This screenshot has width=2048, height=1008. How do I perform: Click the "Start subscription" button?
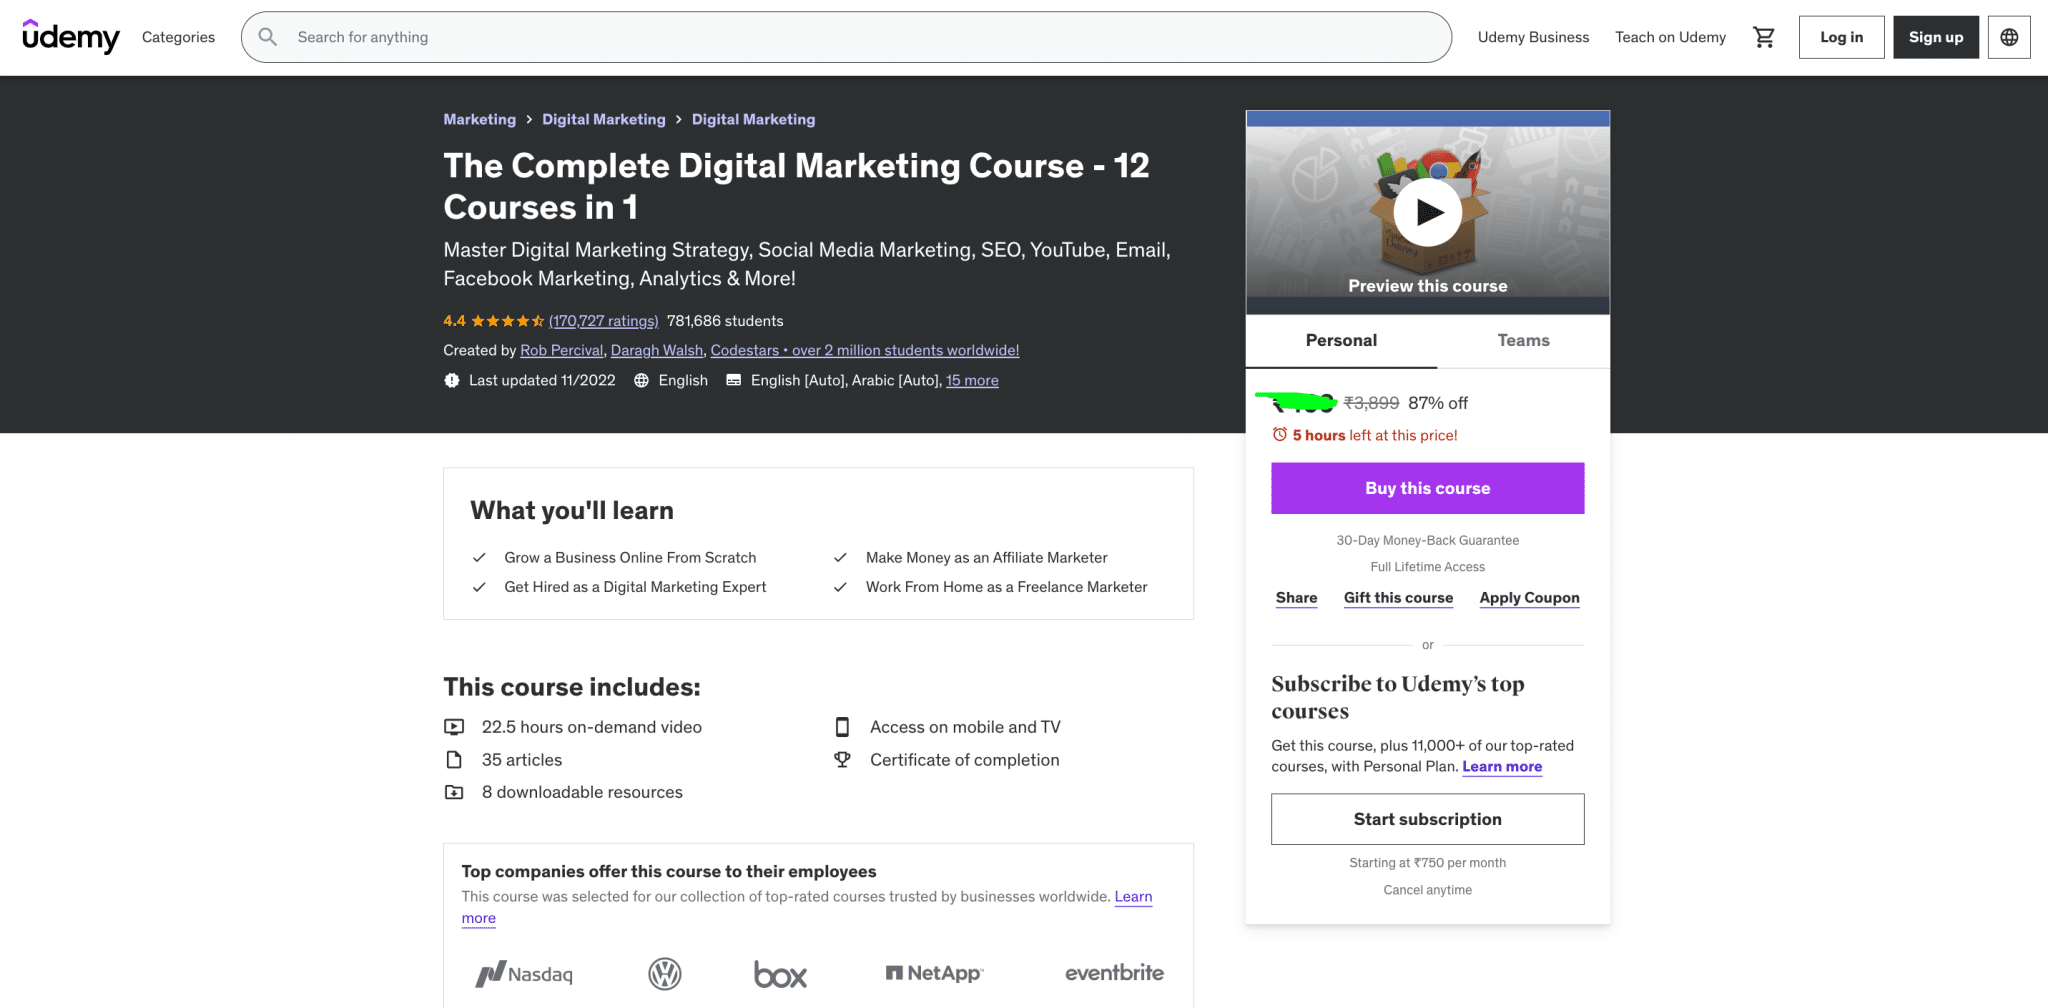point(1427,818)
